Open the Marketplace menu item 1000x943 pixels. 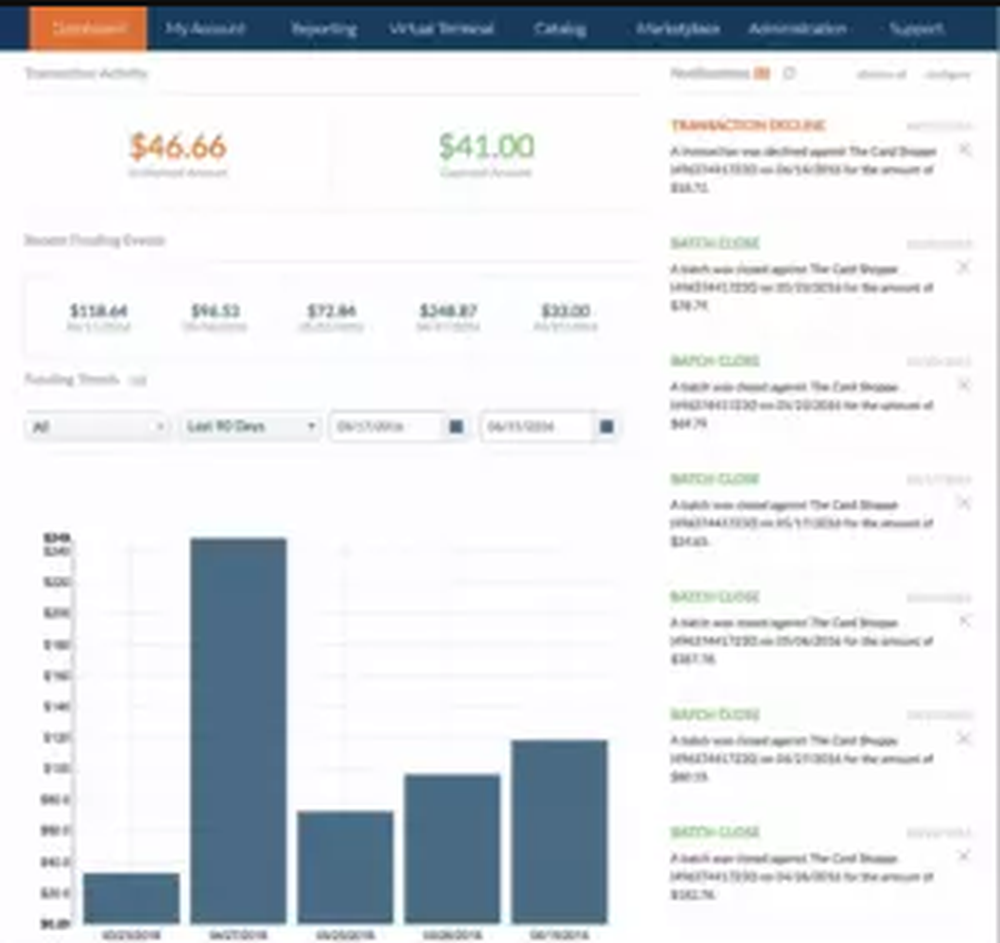pos(678,29)
